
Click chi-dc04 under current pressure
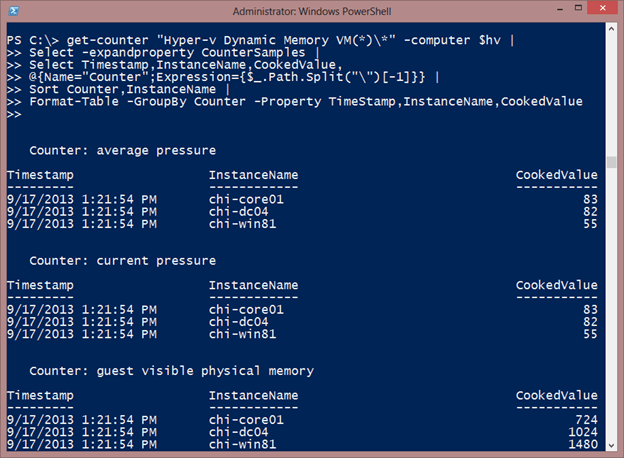click(239, 322)
